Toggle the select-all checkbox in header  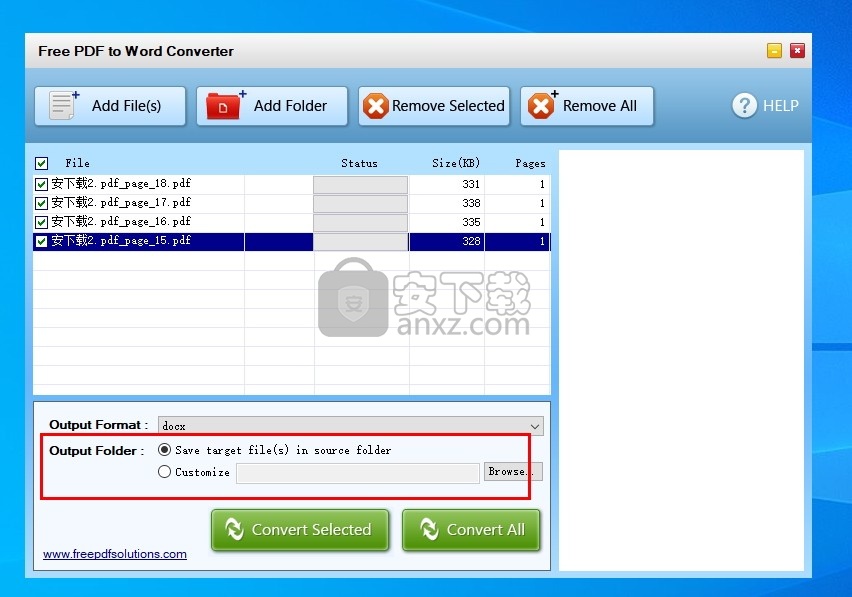[x=41, y=163]
